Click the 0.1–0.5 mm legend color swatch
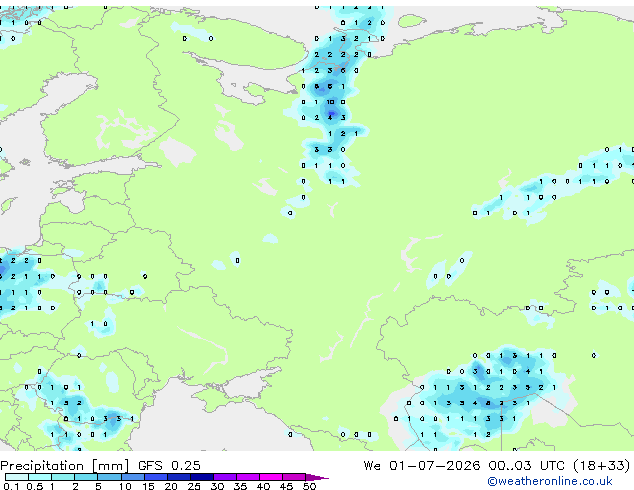Screen dimensions: 634x490 pyautogui.click(x=17, y=477)
